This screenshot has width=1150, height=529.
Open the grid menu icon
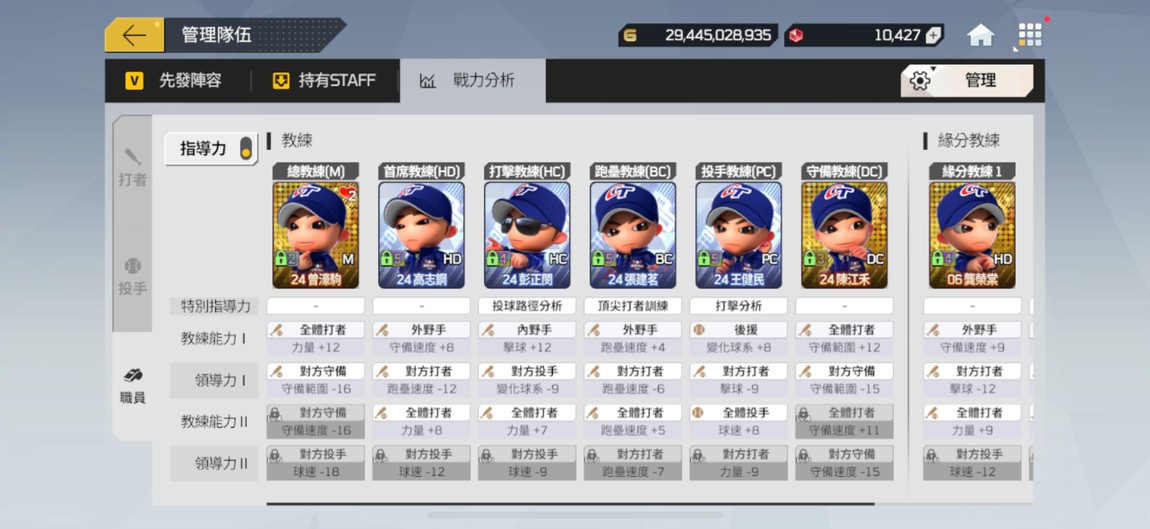point(1030,34)
